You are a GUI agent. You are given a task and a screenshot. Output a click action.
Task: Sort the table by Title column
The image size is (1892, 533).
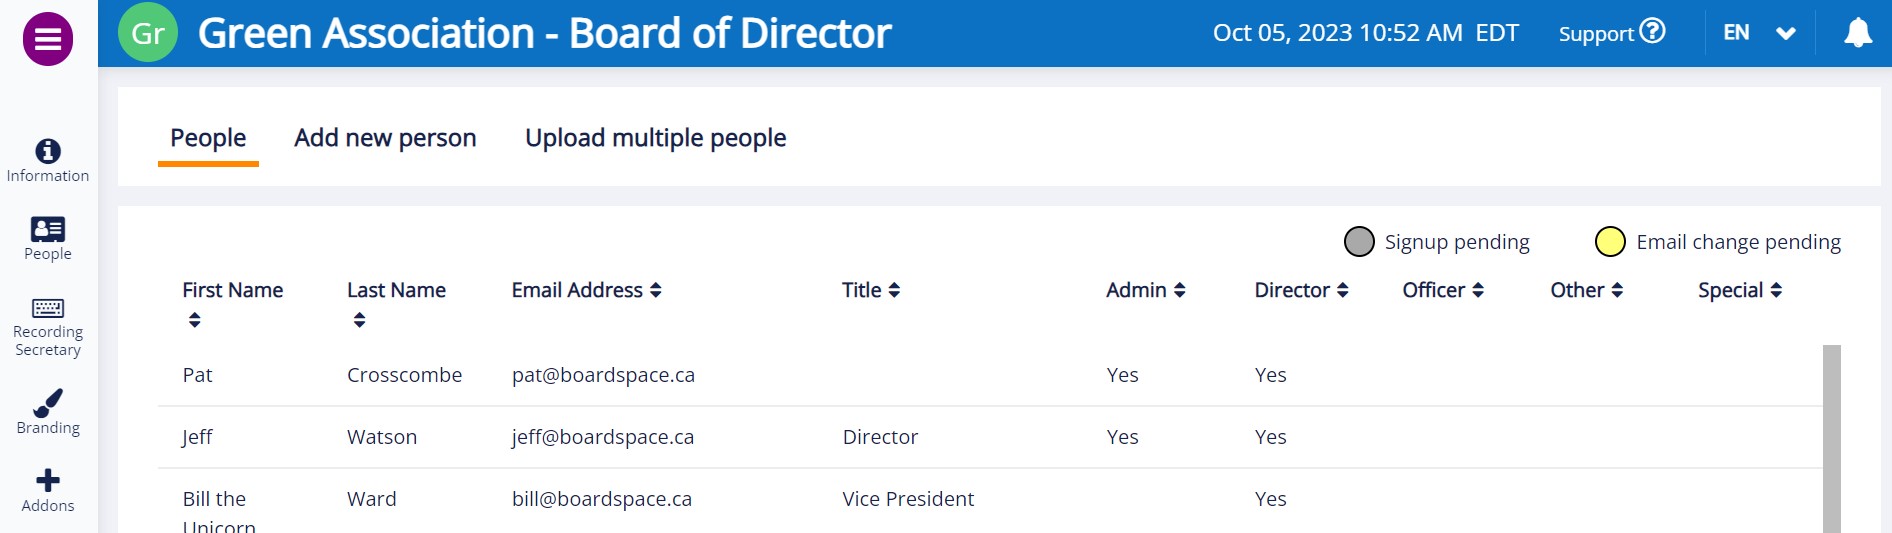click(894, 290)
